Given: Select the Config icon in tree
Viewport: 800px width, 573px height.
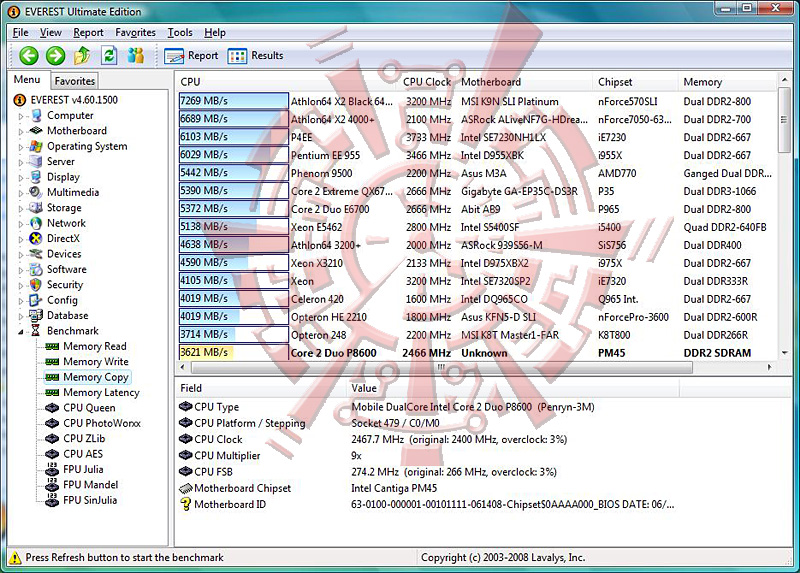Looking at the screenshot, I should tap(36, 300).
